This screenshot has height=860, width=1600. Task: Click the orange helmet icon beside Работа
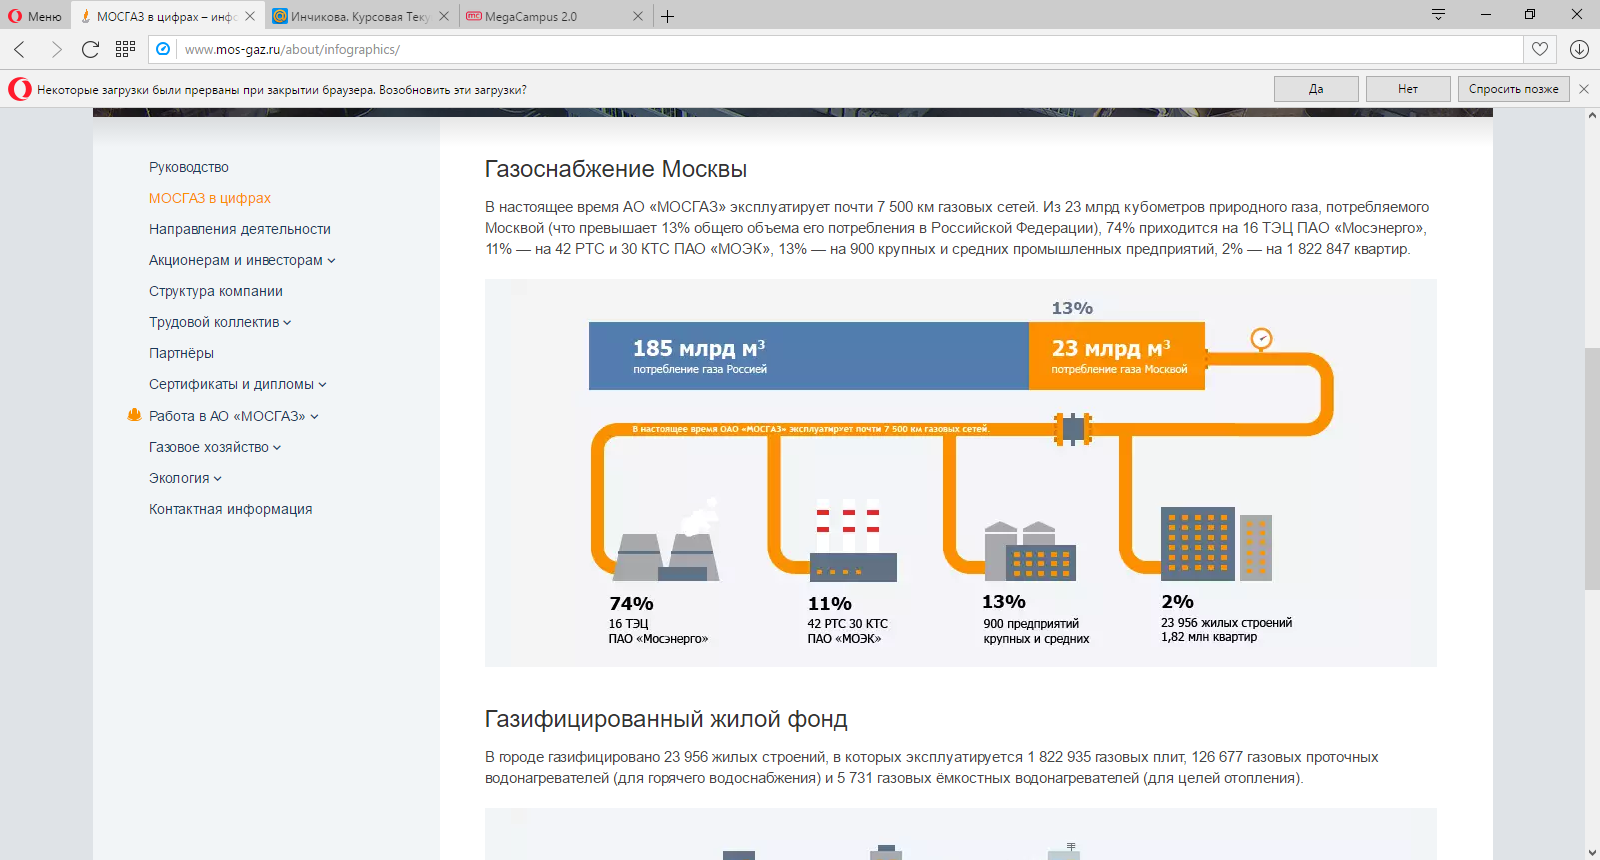point(135,415)
